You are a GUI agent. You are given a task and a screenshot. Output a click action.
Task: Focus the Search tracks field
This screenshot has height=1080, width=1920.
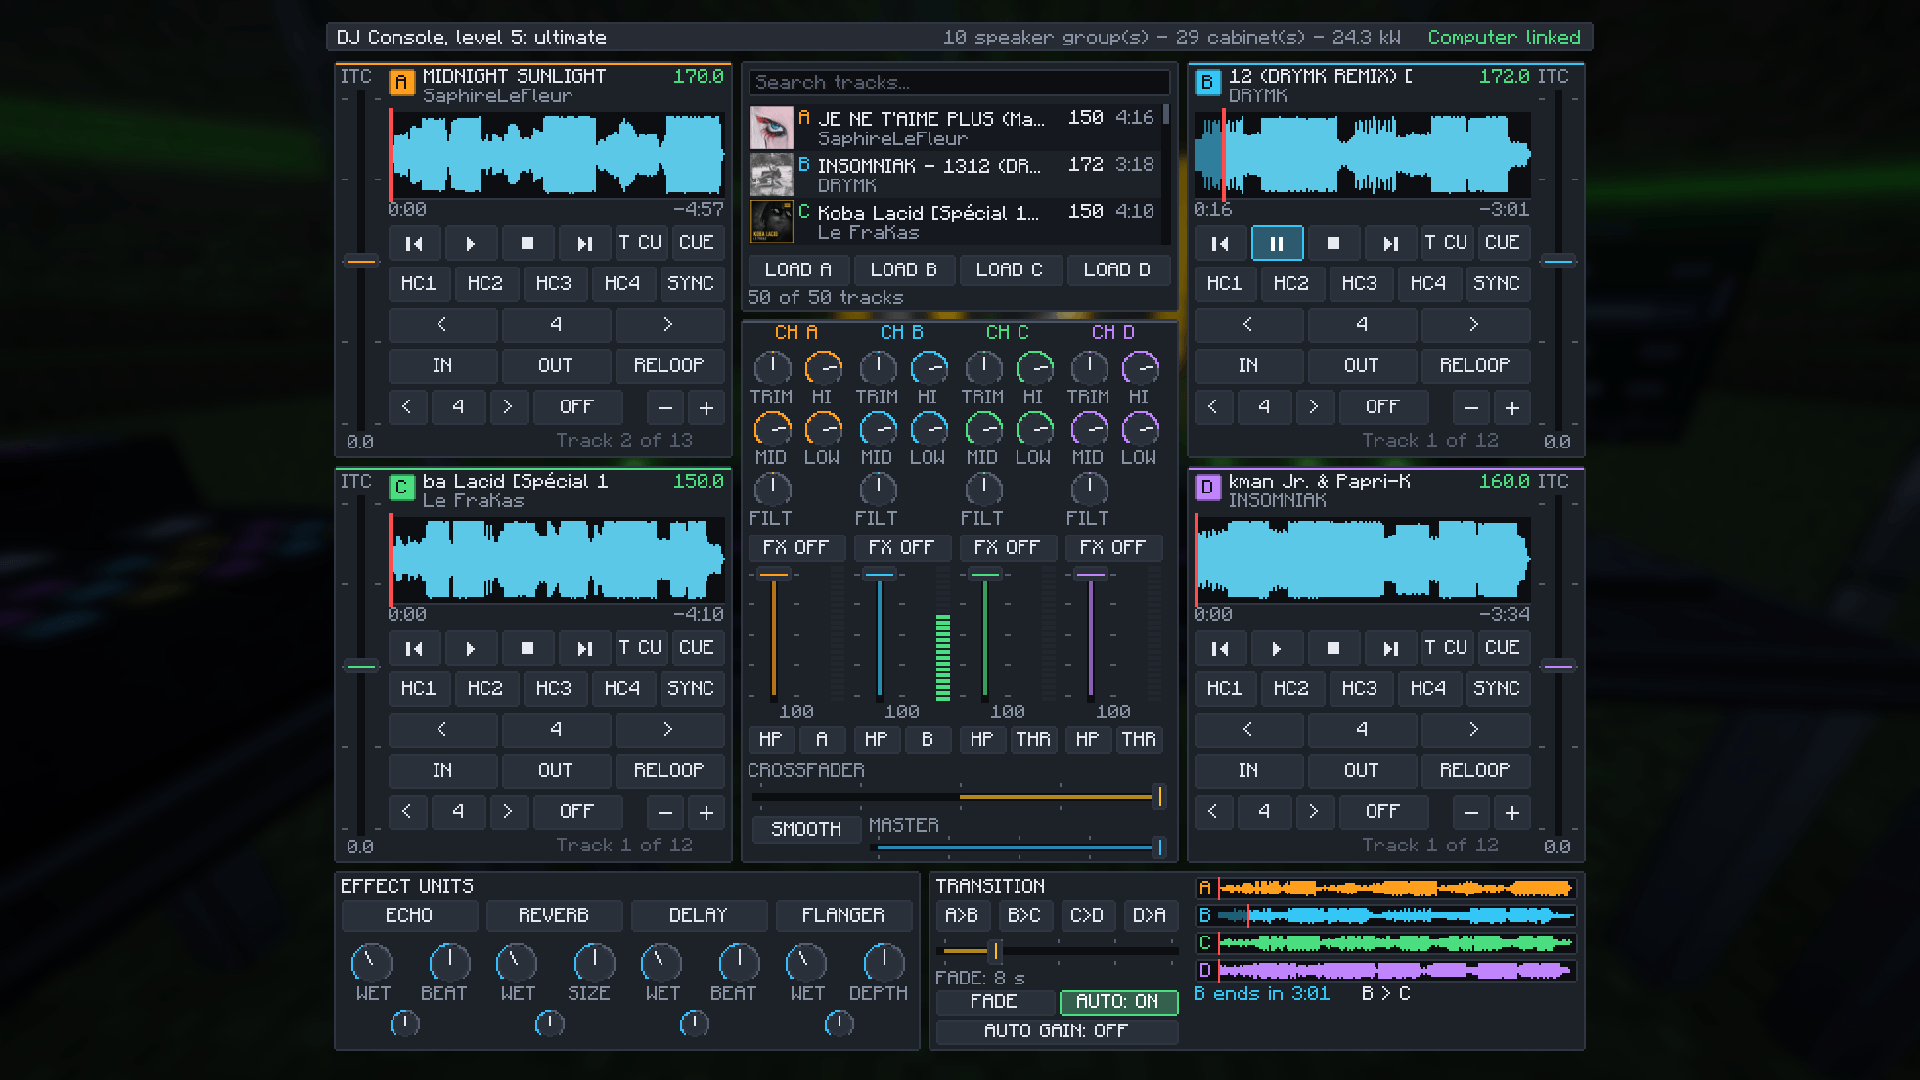pyautogui.click(x=958, y=82)
